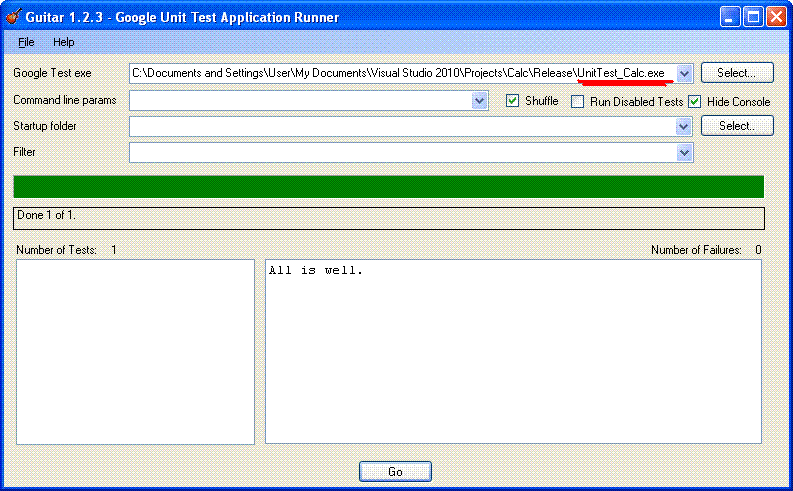793x491 pixels.
Task: Click the 'All is well.' output text
Action: coord(316,271)
